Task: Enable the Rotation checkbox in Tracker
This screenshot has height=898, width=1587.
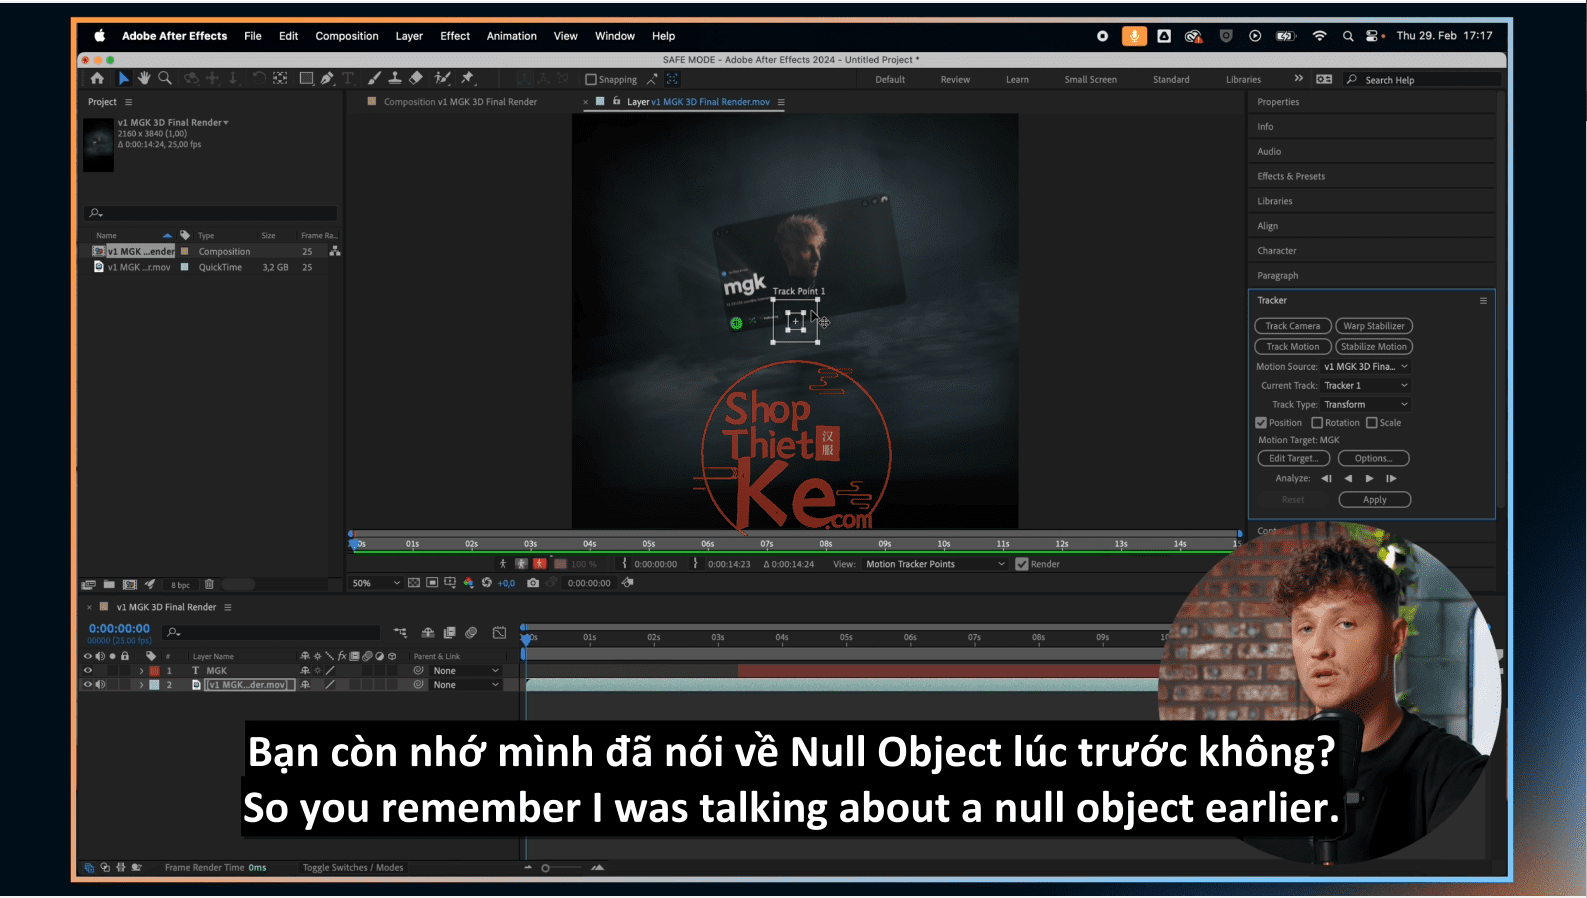Action: pos(1317,423)
